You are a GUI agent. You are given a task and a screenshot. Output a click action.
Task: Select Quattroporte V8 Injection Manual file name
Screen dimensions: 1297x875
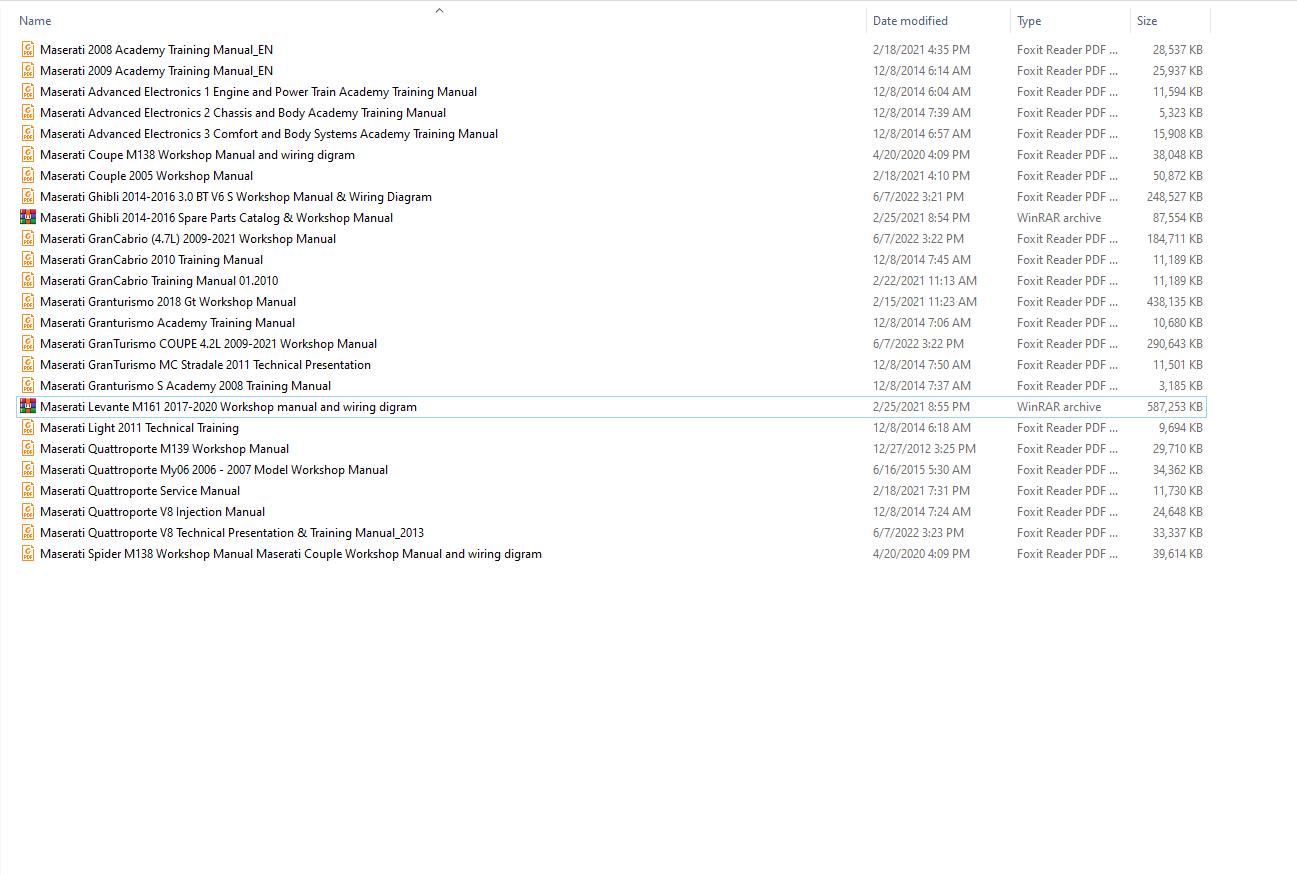pyautogui.click(x=152, y=511)
